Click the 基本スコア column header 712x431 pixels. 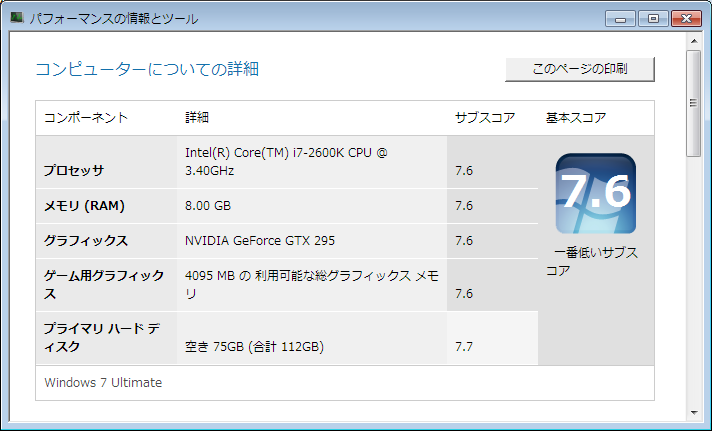pos(576,118)
